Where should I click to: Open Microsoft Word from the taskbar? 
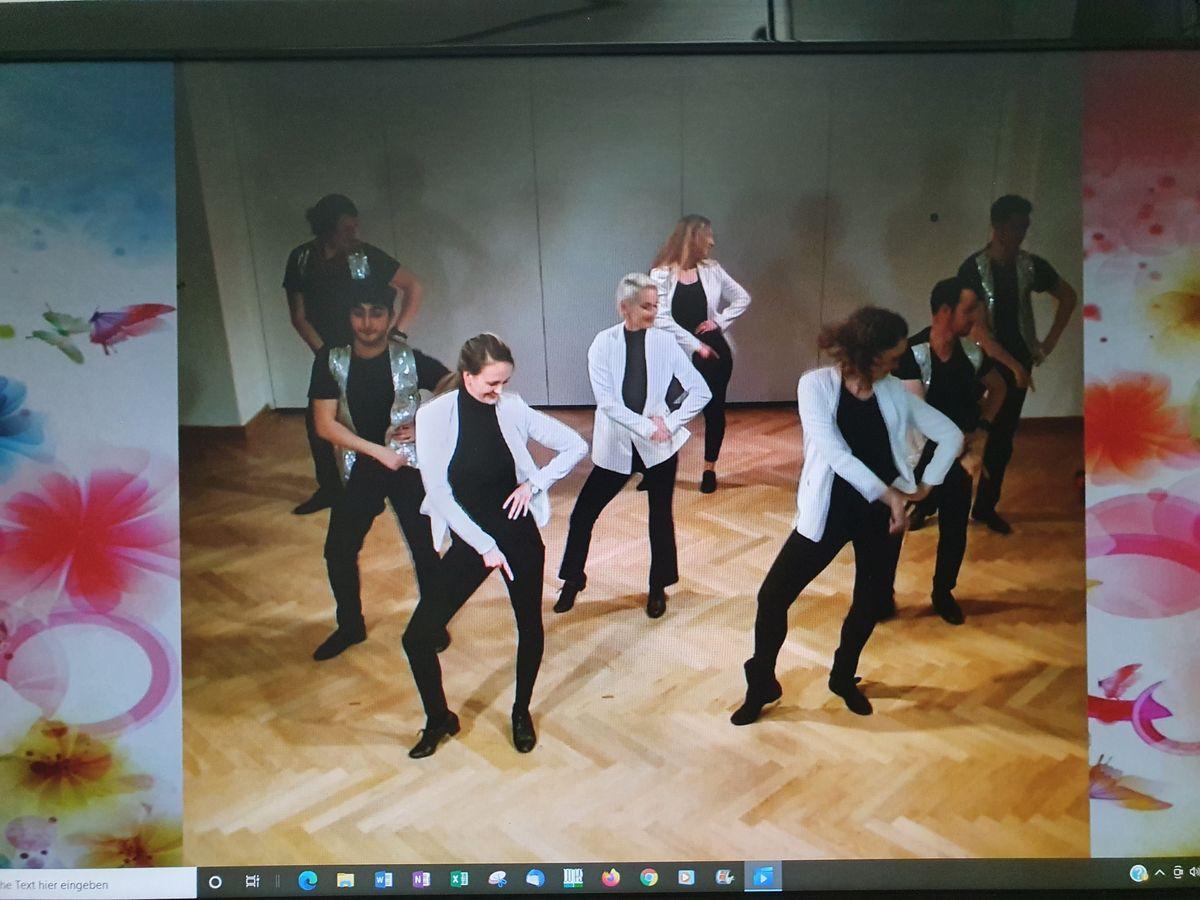point(383,880)
